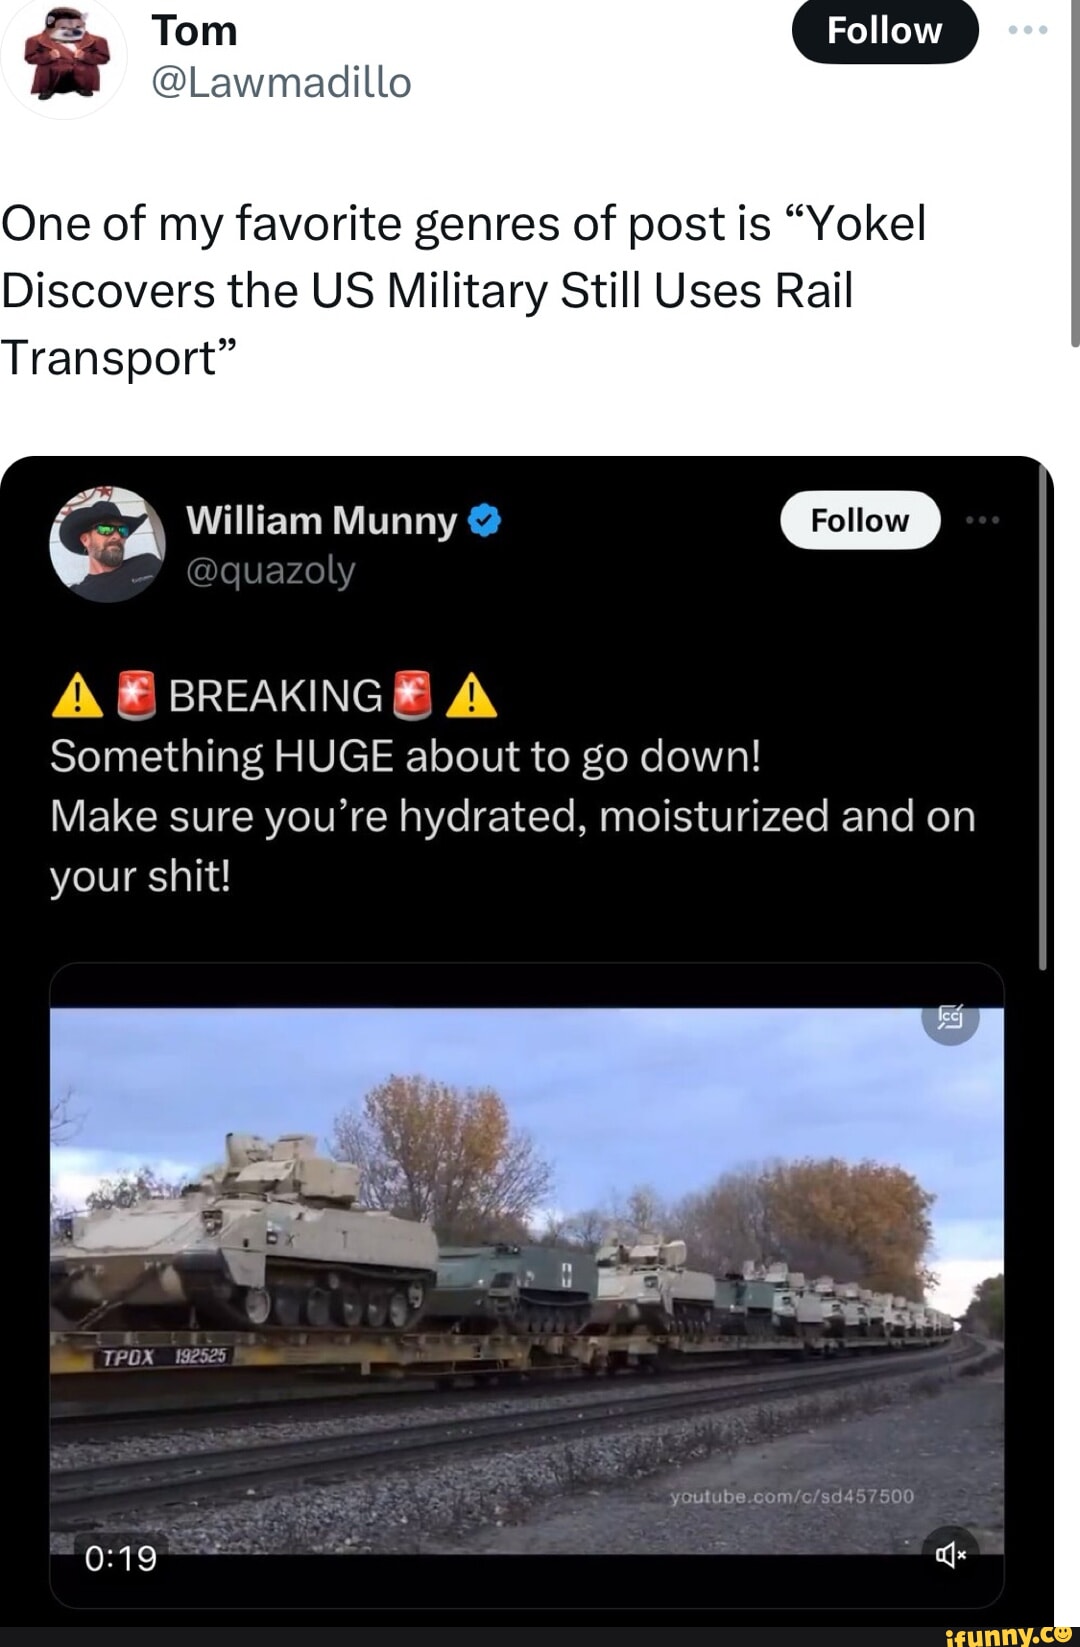This screenshot has width=1080, height=1647.
Task: Click the blue verified badge
Action: 484,521
